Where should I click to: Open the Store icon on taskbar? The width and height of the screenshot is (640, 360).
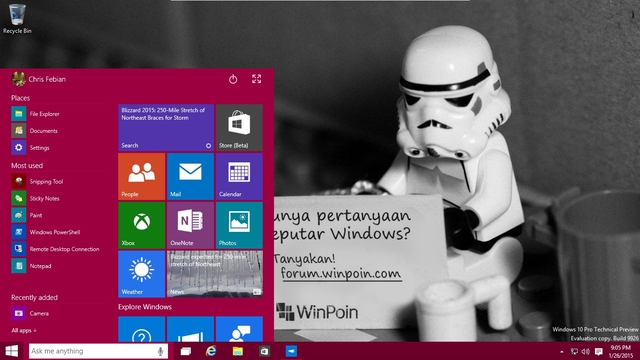click(x=264, y=351)
